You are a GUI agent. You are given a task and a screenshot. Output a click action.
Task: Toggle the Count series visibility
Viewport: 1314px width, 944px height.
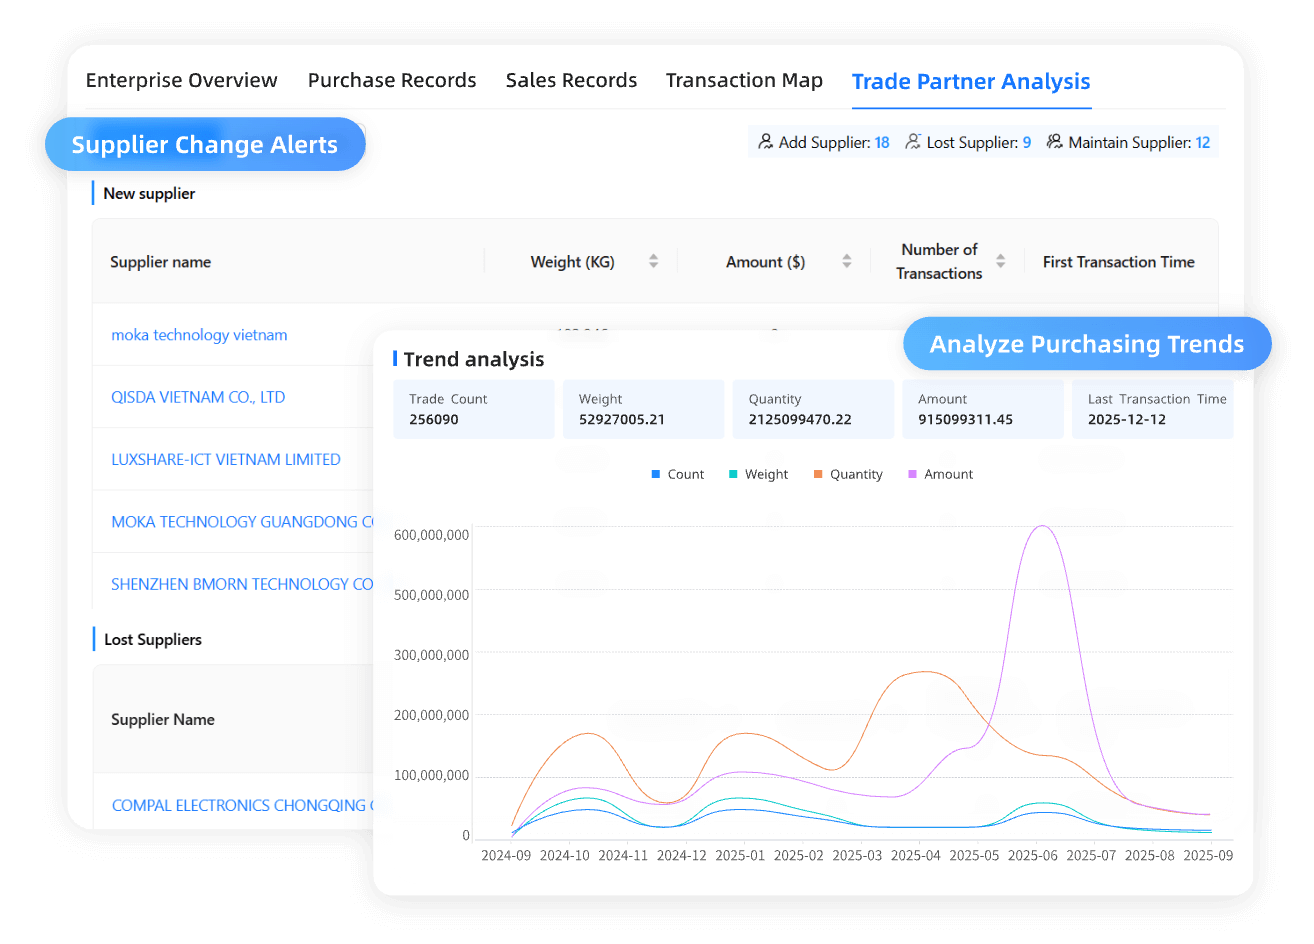(678, 474)
